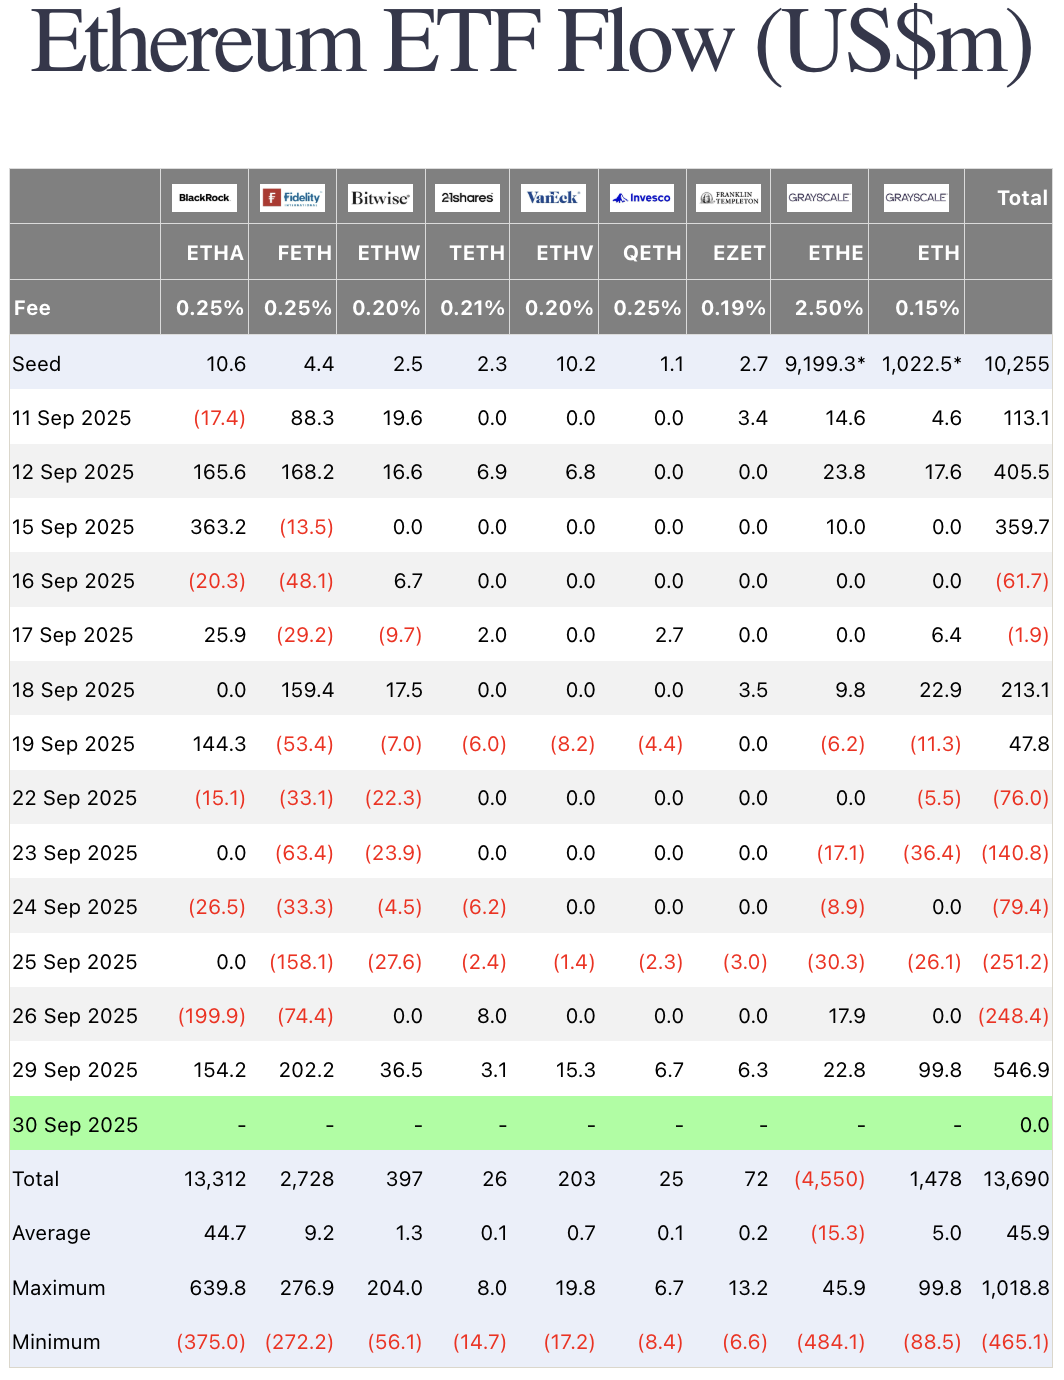Click the 13,312 ETHA total
This screenshot has width=1064, height=1380.
pyautogui.click(x=215, y=1179)
